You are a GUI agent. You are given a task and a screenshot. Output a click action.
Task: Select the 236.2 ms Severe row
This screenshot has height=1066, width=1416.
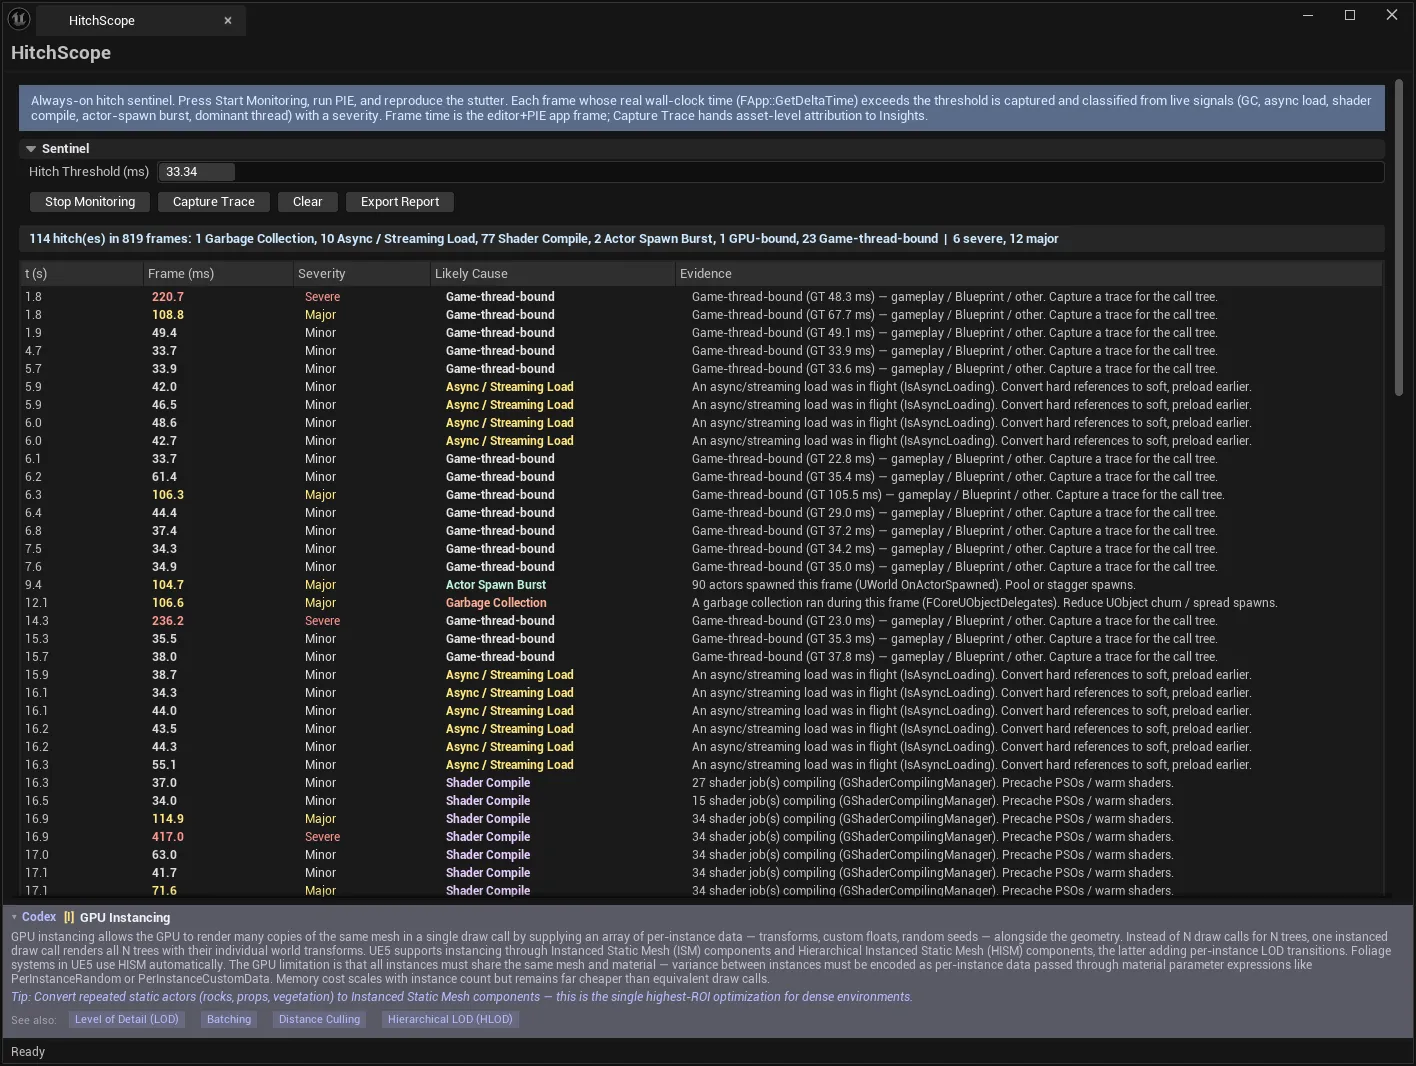point(701,621)
